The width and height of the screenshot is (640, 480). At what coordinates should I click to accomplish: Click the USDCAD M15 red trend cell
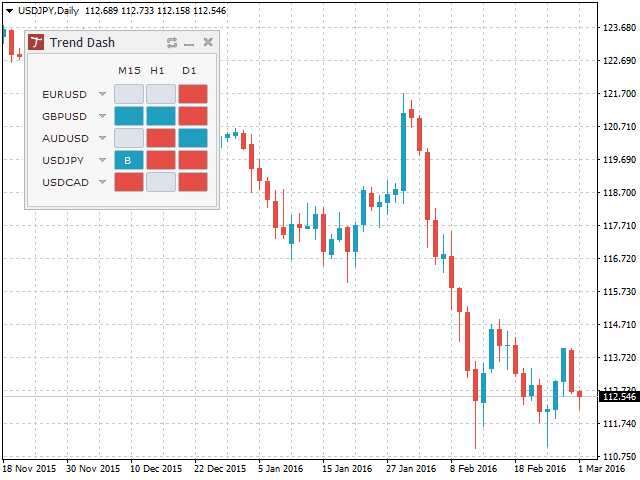coord(129,182)
